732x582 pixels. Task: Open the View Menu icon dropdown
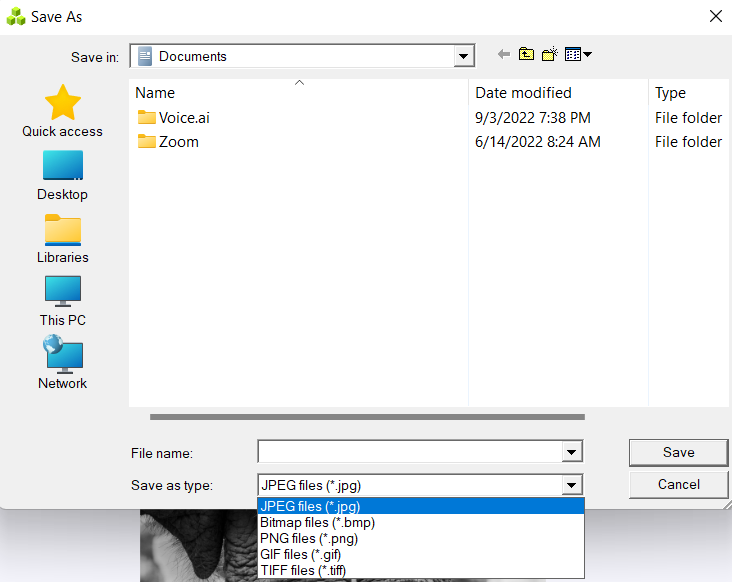[x=578, y=55]
